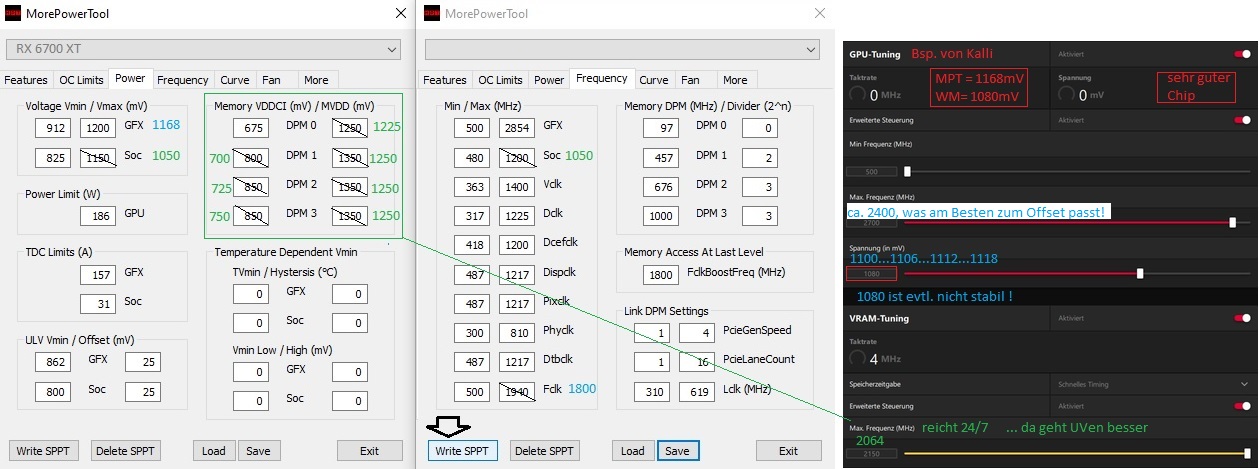Close the right MorePowerTool window
The image size is (1259, 469).
[820, 13]
